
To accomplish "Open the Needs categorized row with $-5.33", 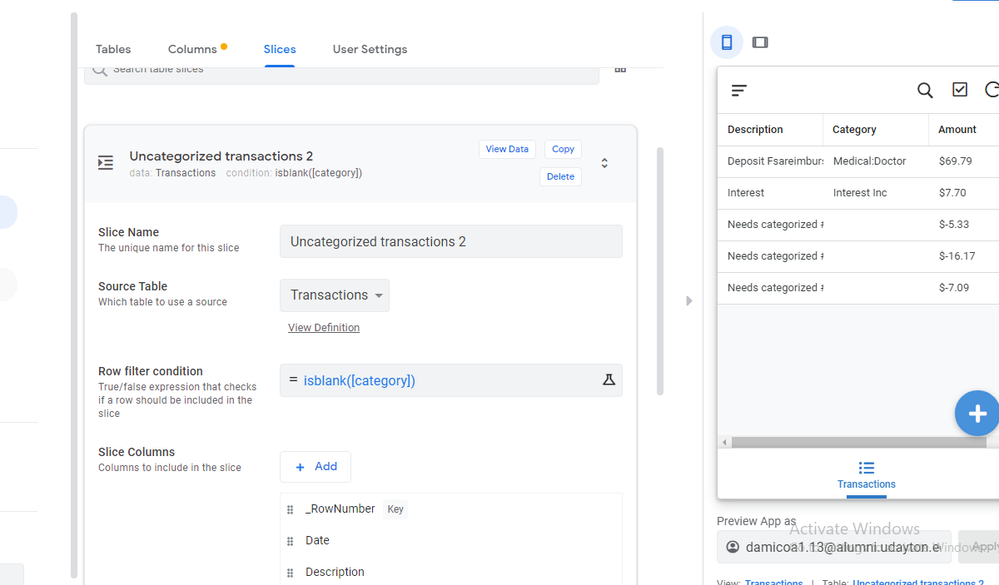I will pyautogui.click(x=858, y=225).
